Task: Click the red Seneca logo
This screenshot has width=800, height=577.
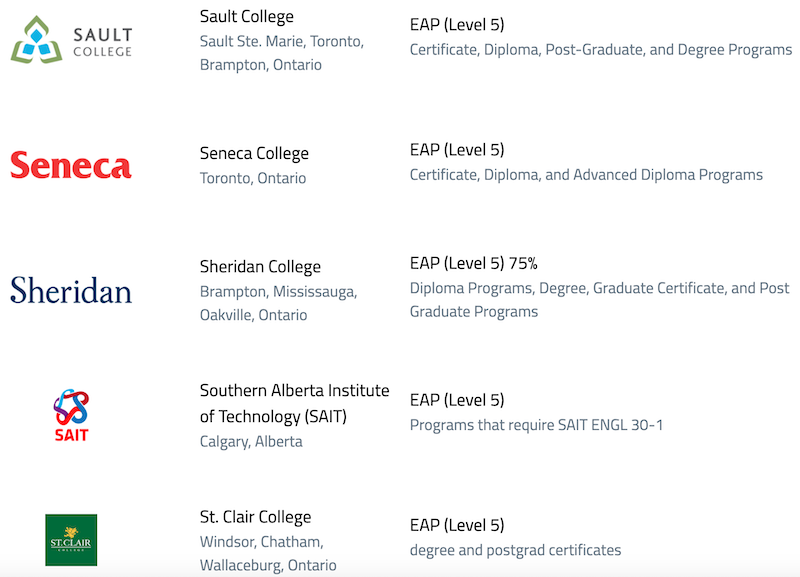Action: [71, 165]
